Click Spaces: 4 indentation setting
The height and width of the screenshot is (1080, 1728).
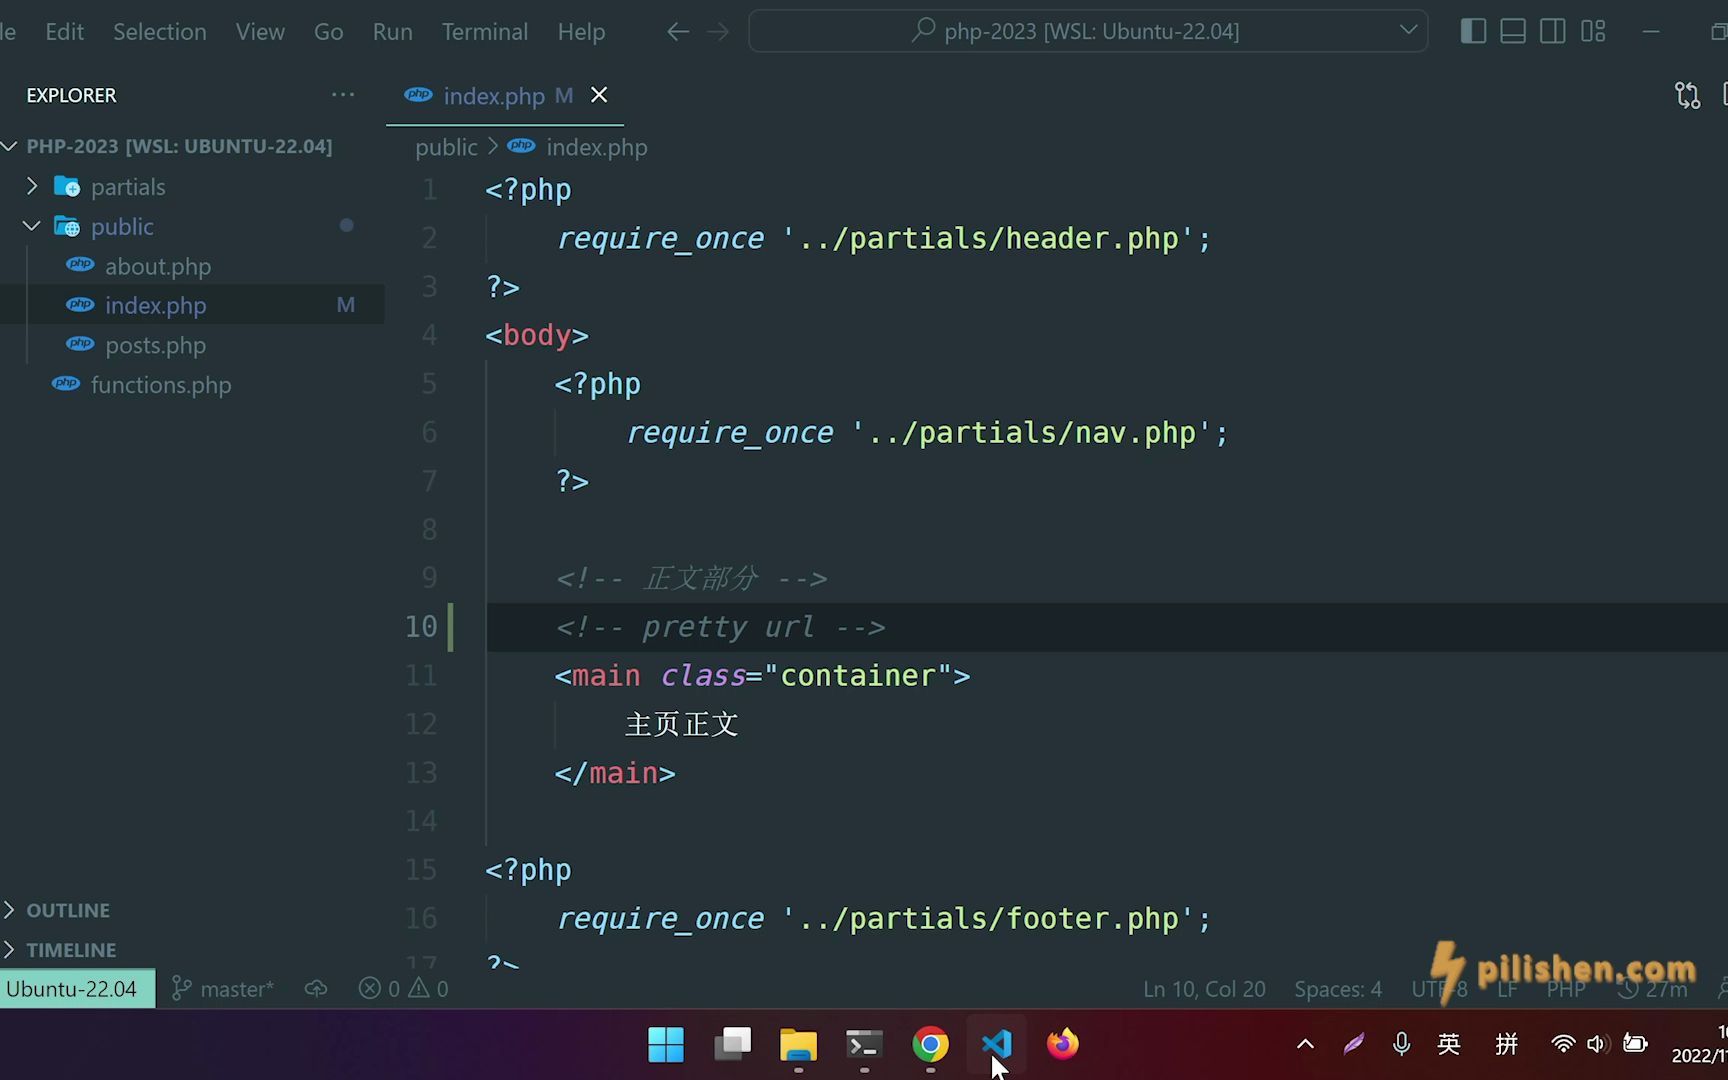tap(1338, 988)
